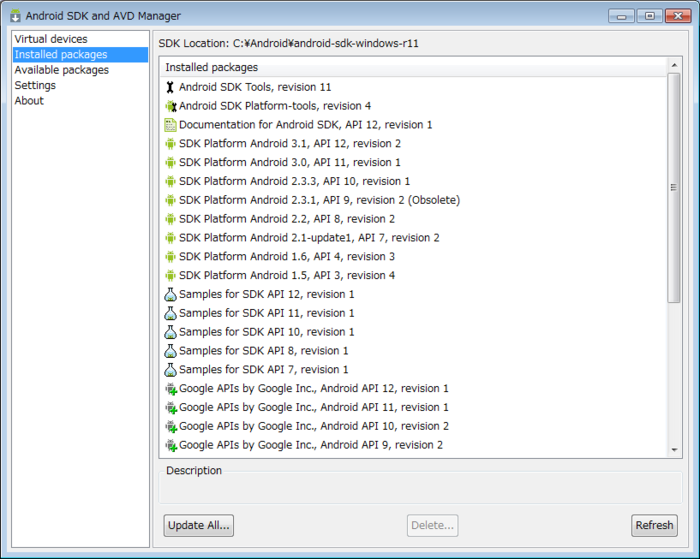Select 'Samples for SDK API 7, revision 1'
Image resolution: width=700 pixels, height=559 pixels.
pyautogui.click(x=414, y=370)
